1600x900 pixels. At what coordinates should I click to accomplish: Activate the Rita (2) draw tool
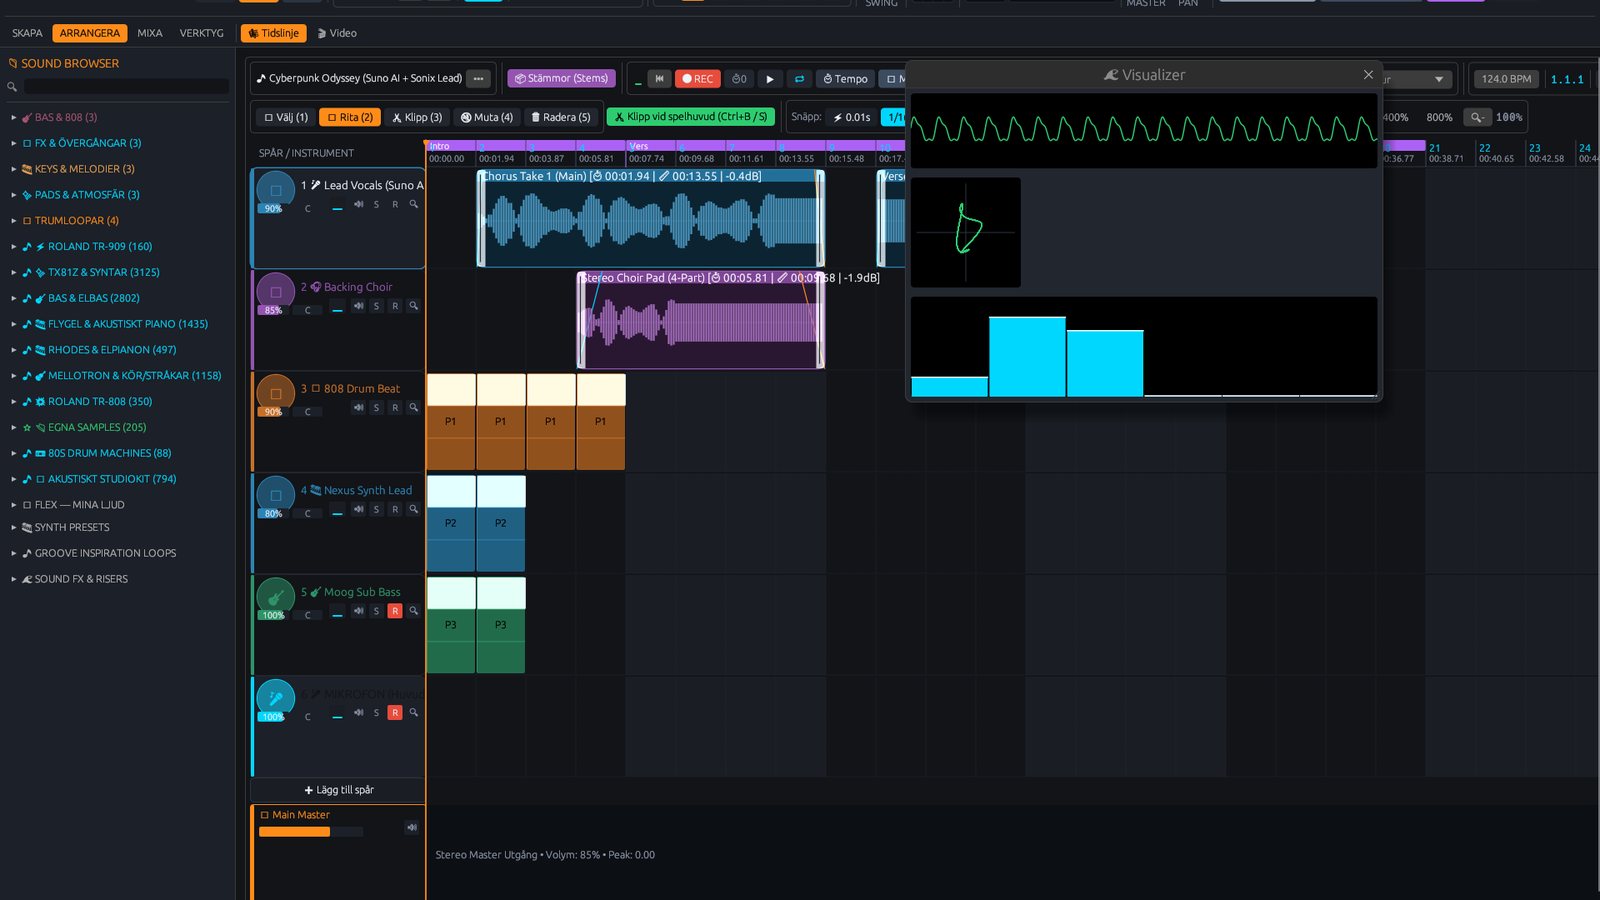click(x=350, y=117)
